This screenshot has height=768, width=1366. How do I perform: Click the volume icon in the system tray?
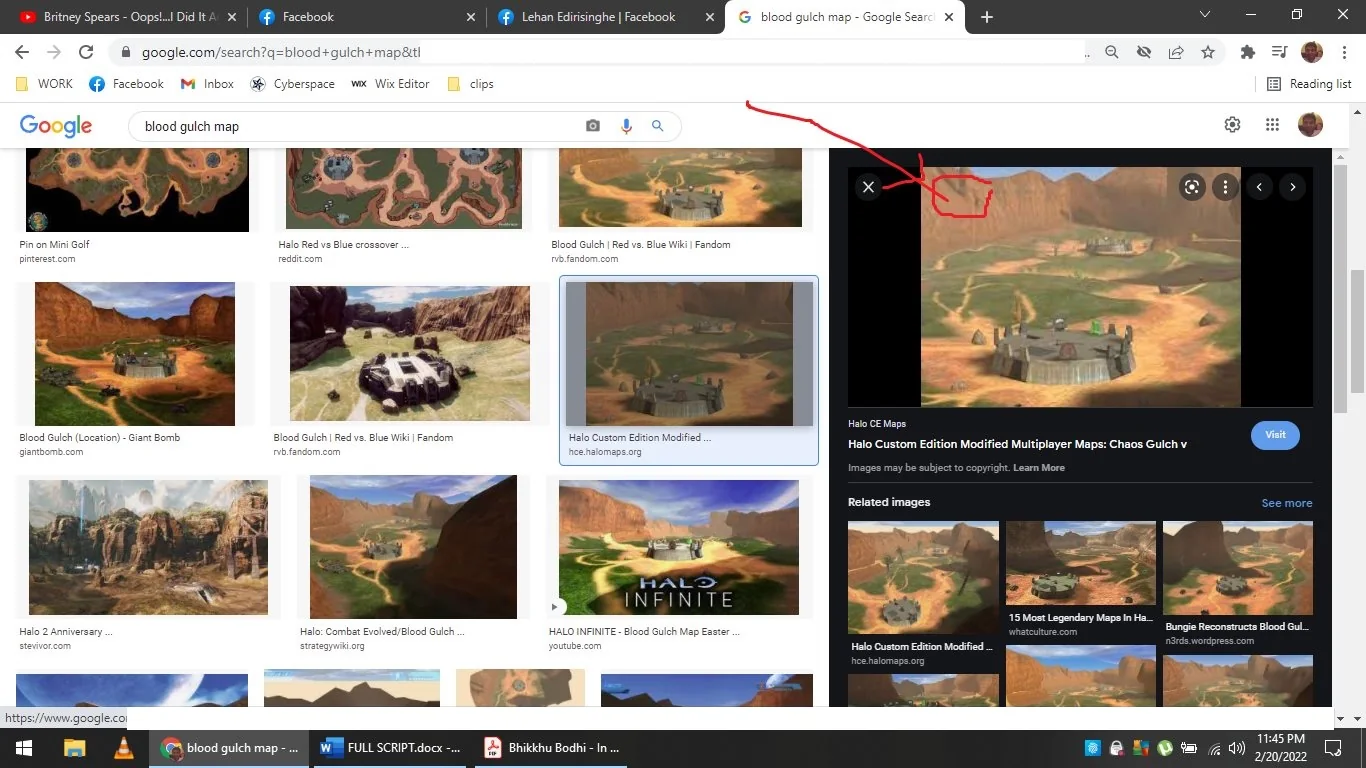pos(1237,748)
